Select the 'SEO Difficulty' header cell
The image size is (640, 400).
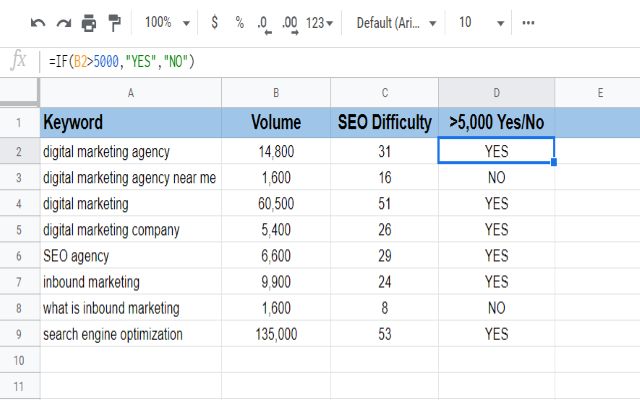pyautogui.click(x=384, y=123)
